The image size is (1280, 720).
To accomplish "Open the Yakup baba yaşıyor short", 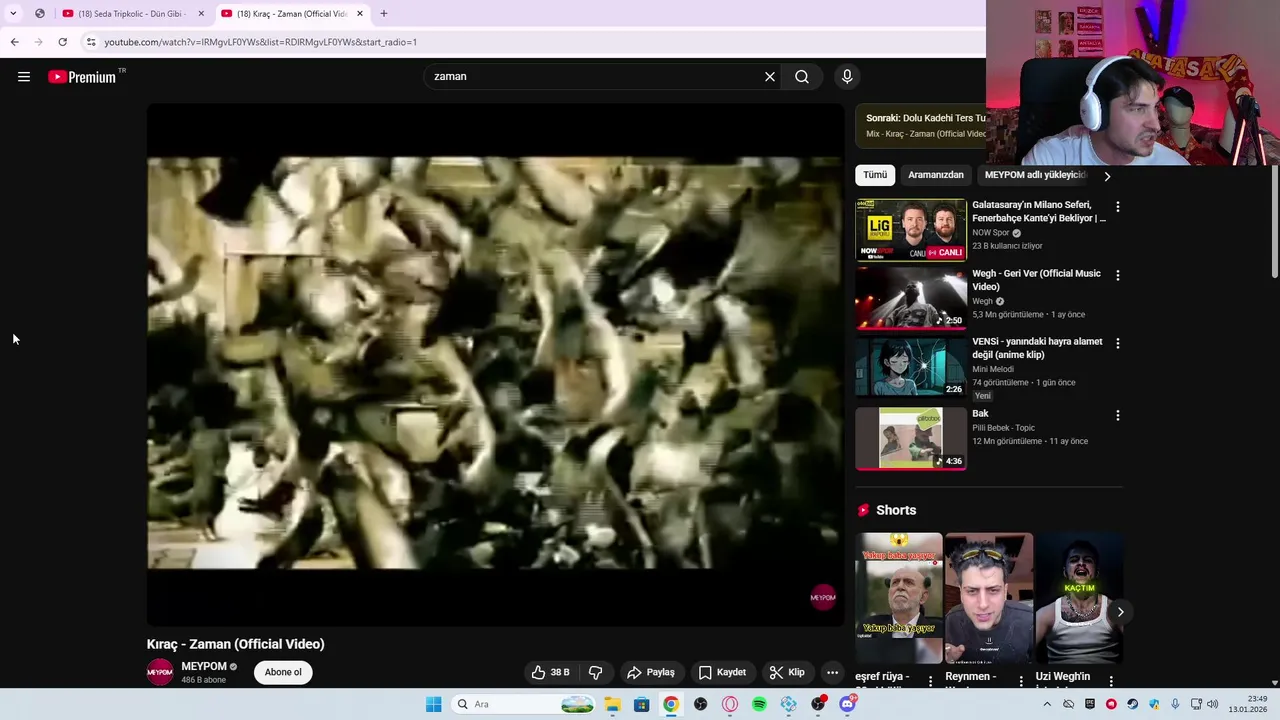I will point(899,598).
